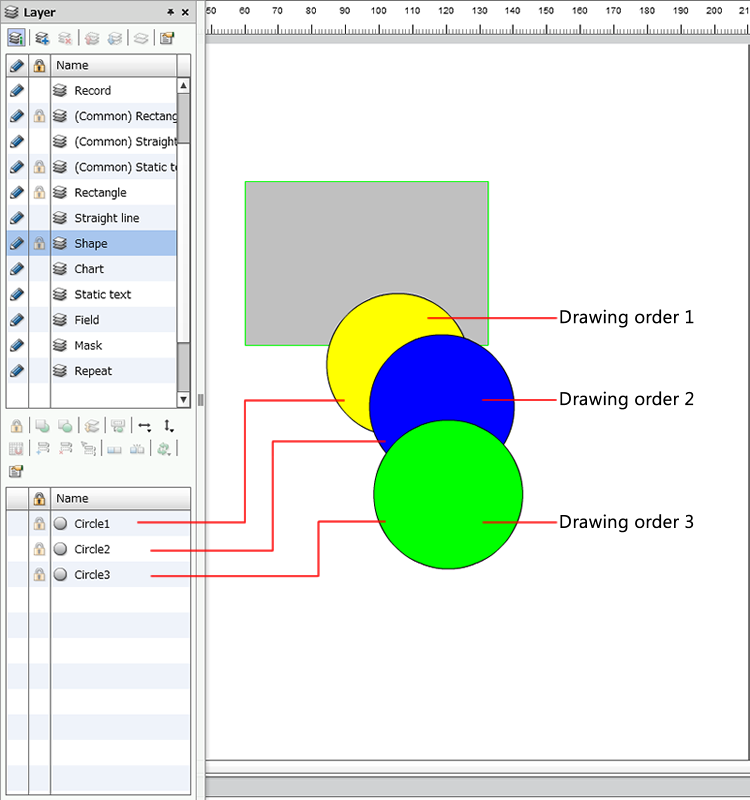Click Name column header in item list
Screen dimensions: 750x800
[x=120, y=498]
